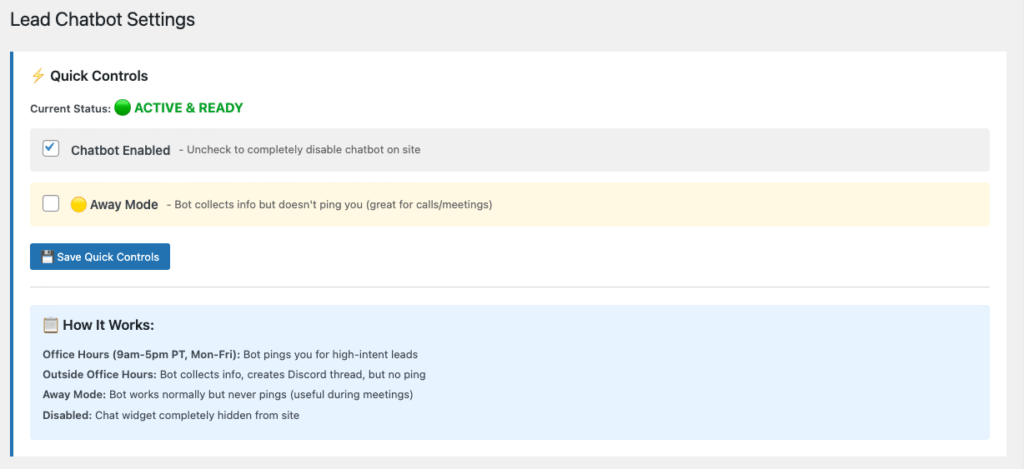Click the Chatbot Enabled label text
This screenshot has width=1024, height=469.
coord(120,150)
